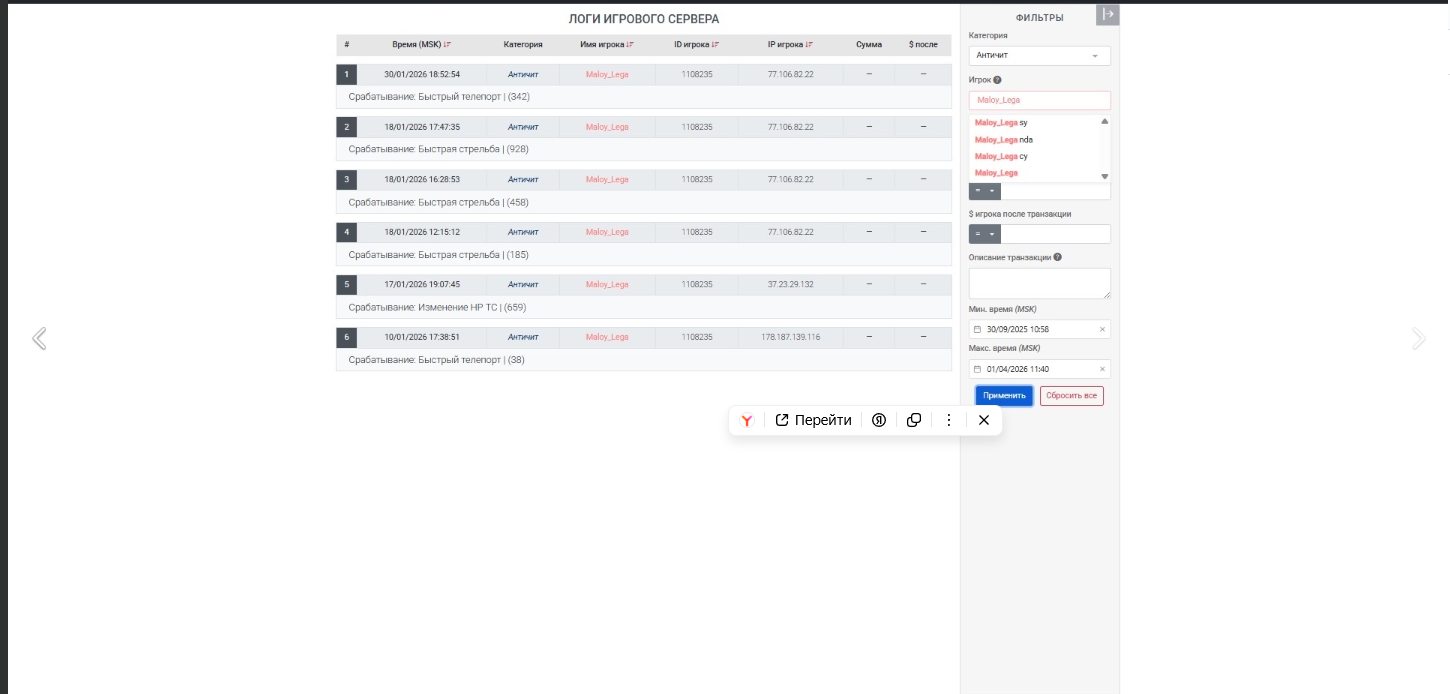Click the copy icon in floating toolbar

pyautogui.click(x=914, y=420)
